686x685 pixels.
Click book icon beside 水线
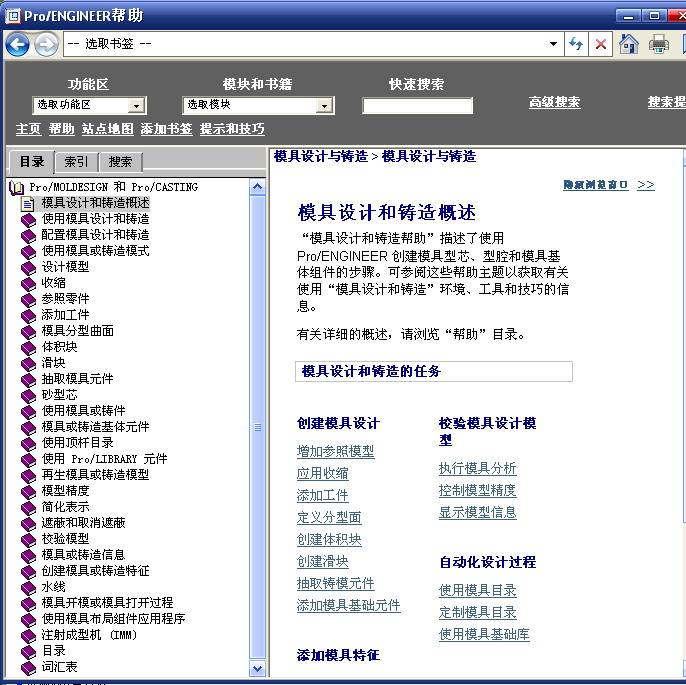[28, 587]
